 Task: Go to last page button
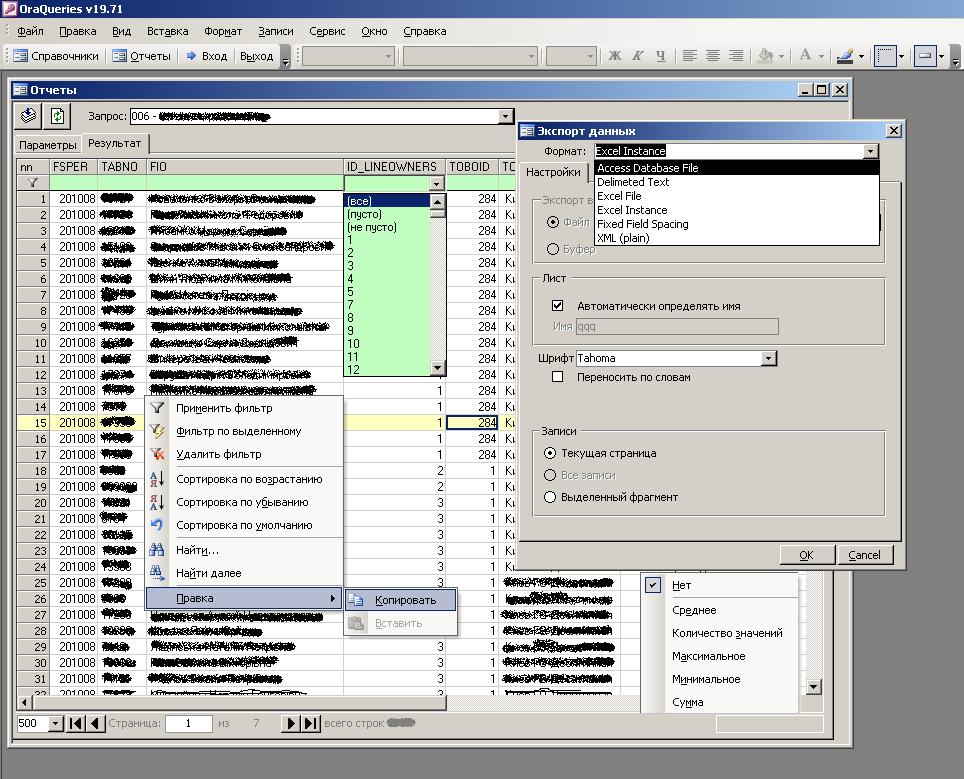tap(310, 723)
